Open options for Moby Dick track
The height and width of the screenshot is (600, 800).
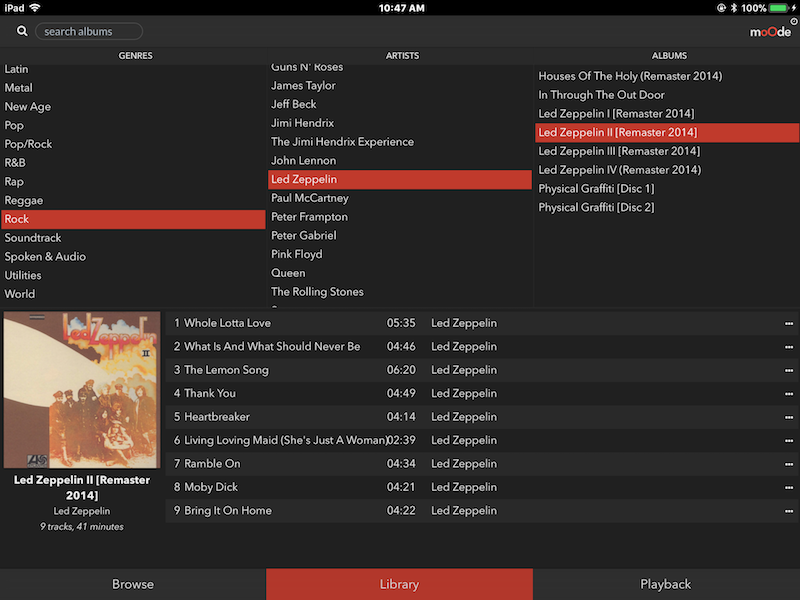[789, 488]
